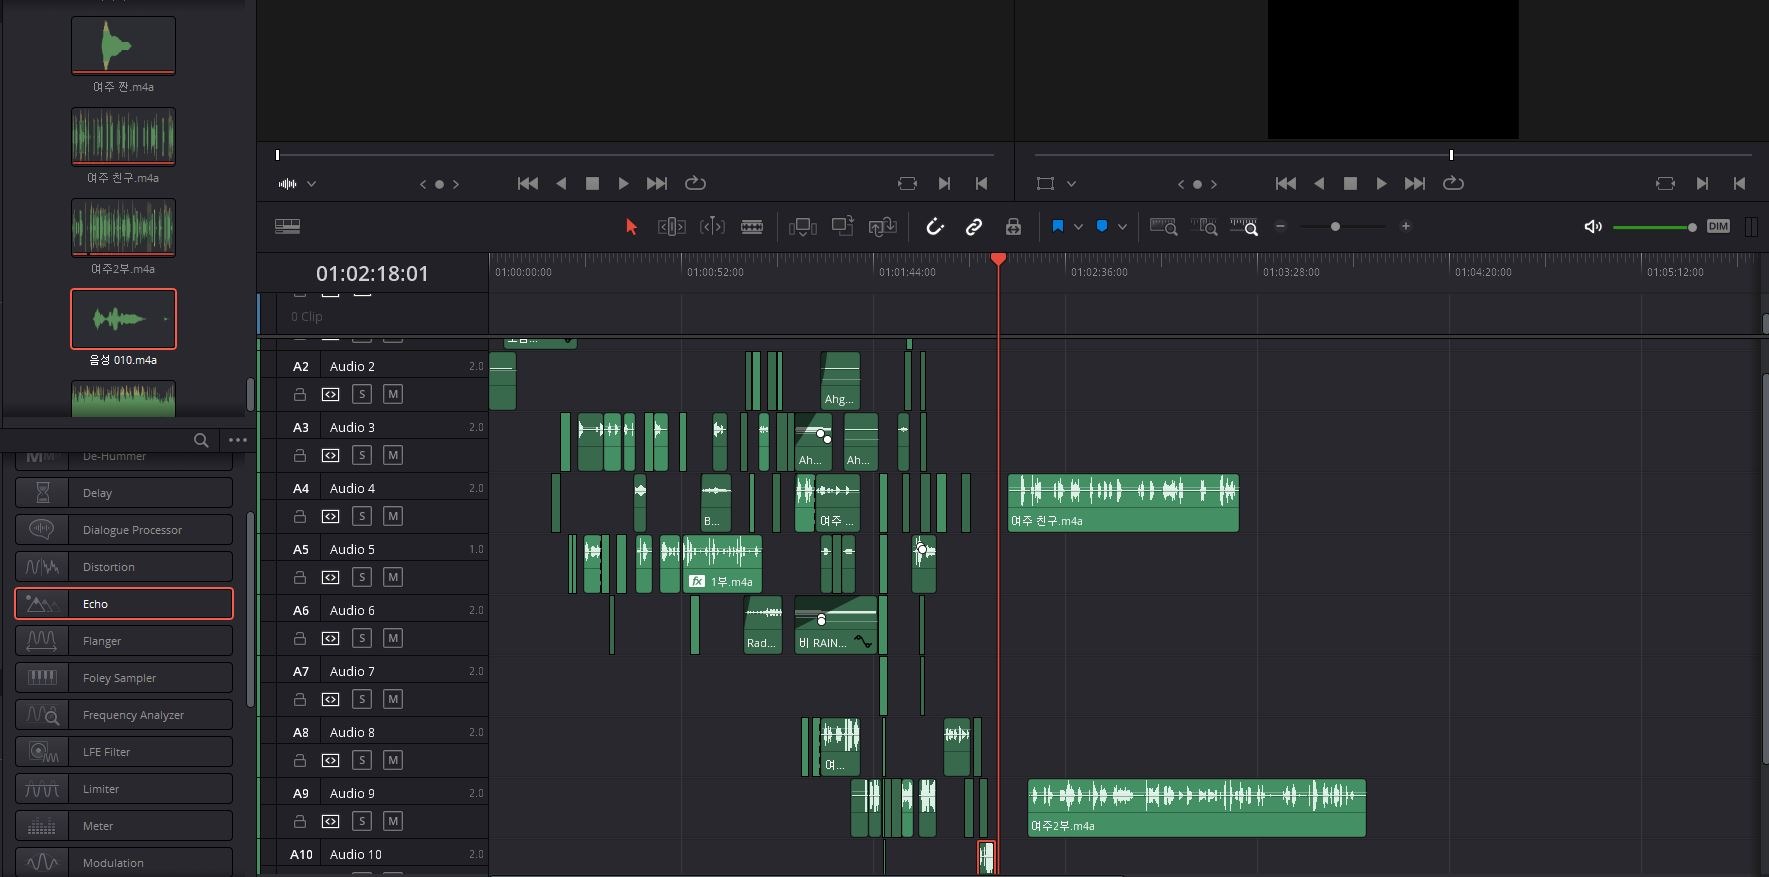
Task: Open the flag color dropdown arrow
Action: [x=1078, y=227]
